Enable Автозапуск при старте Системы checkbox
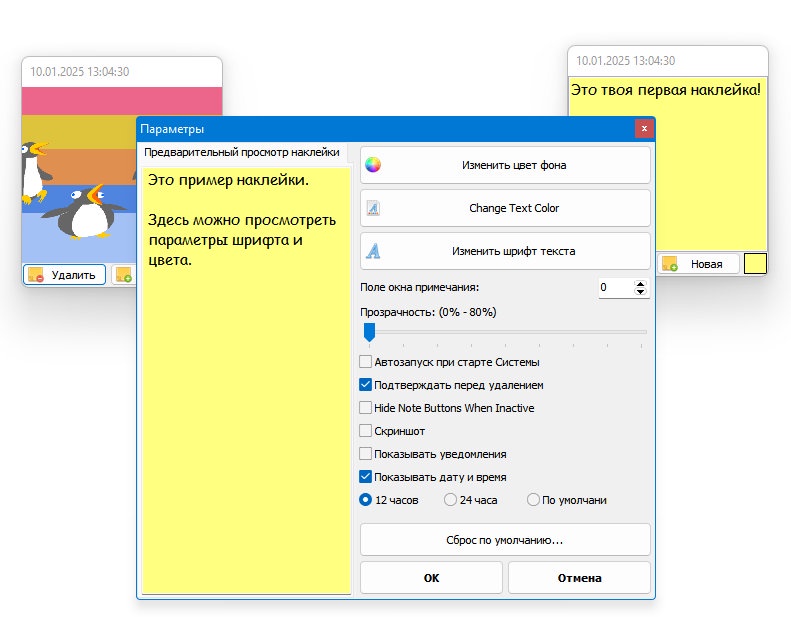Screen dimensions: 791x617 [365, 362]
